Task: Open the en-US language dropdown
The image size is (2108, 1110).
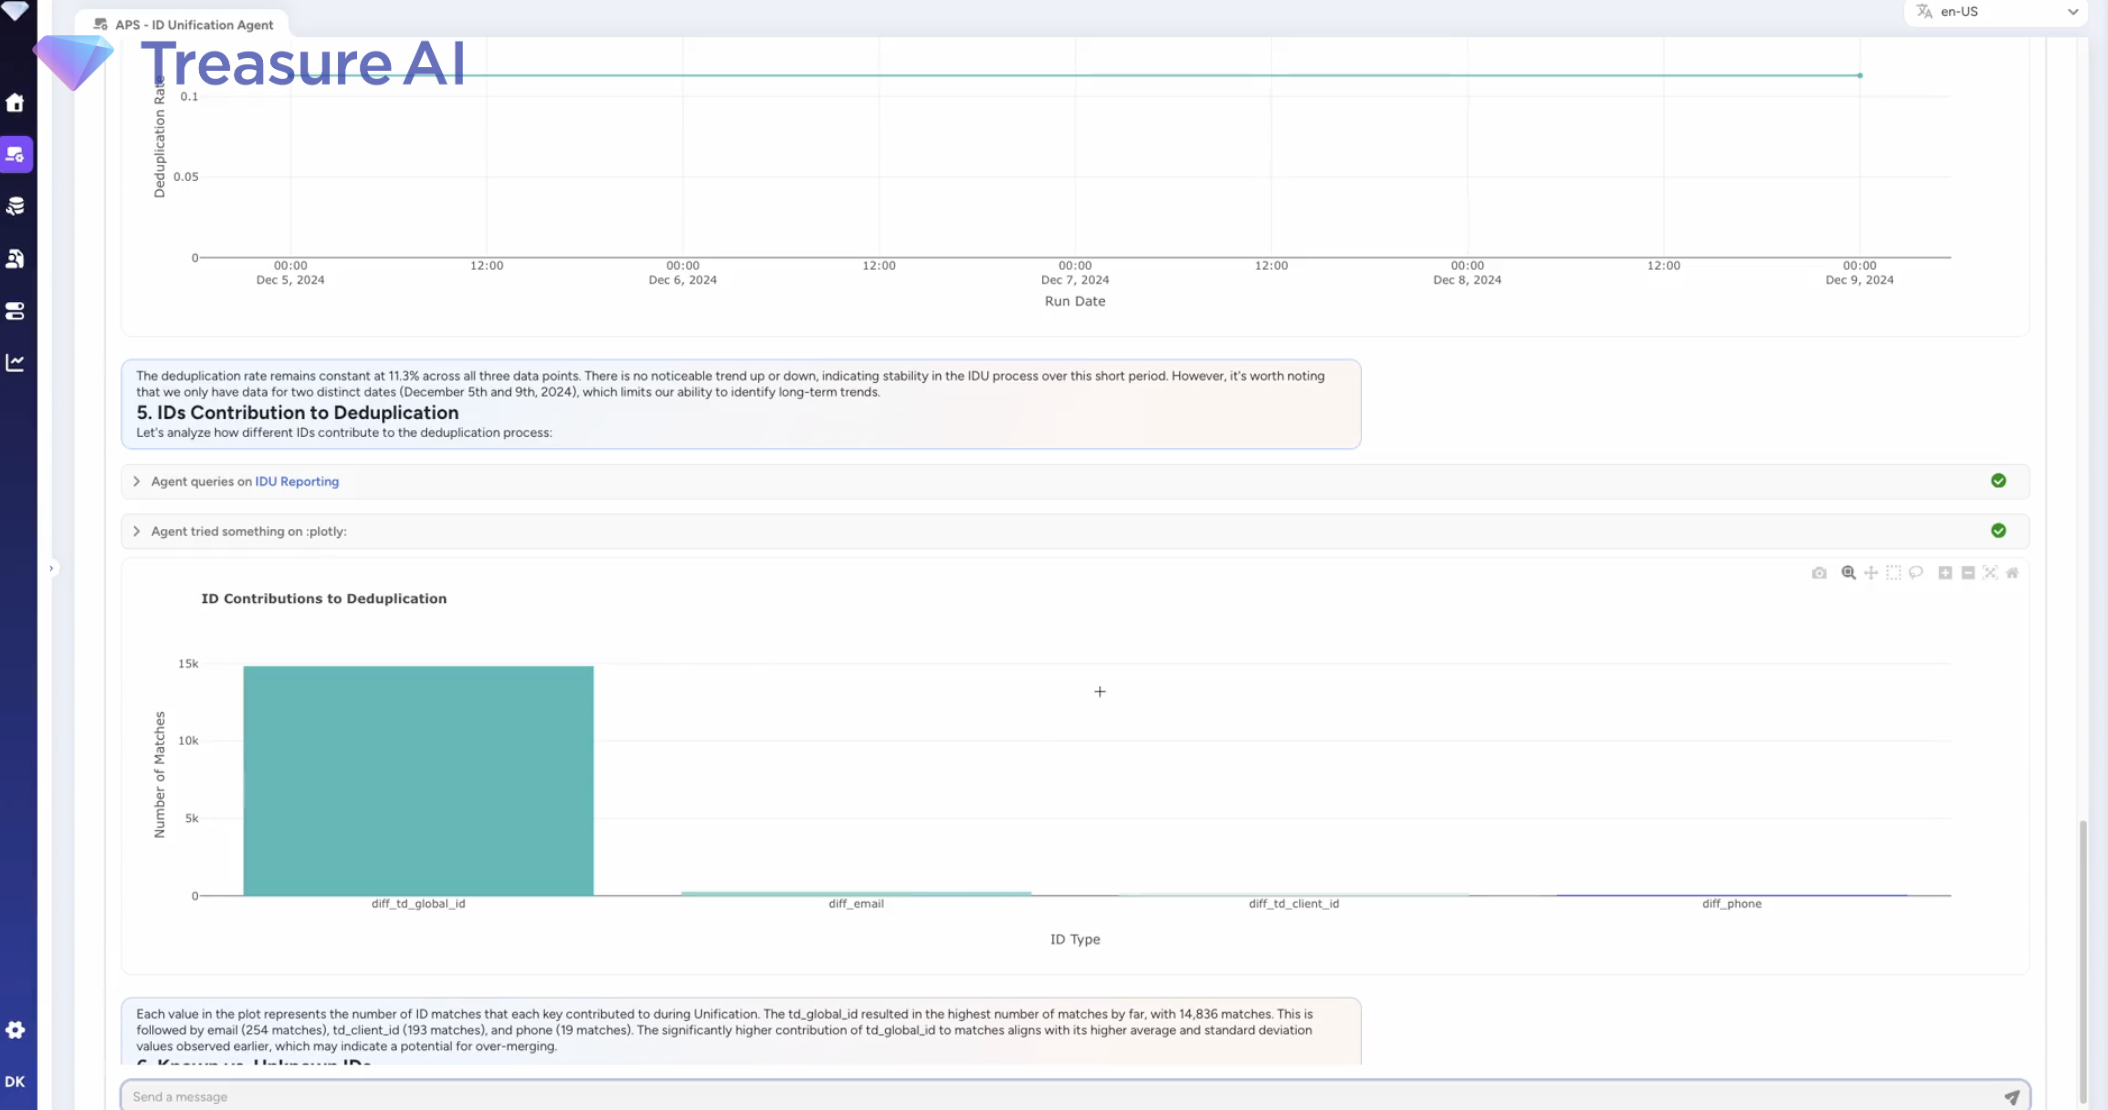Action: tap(1996, 12)
